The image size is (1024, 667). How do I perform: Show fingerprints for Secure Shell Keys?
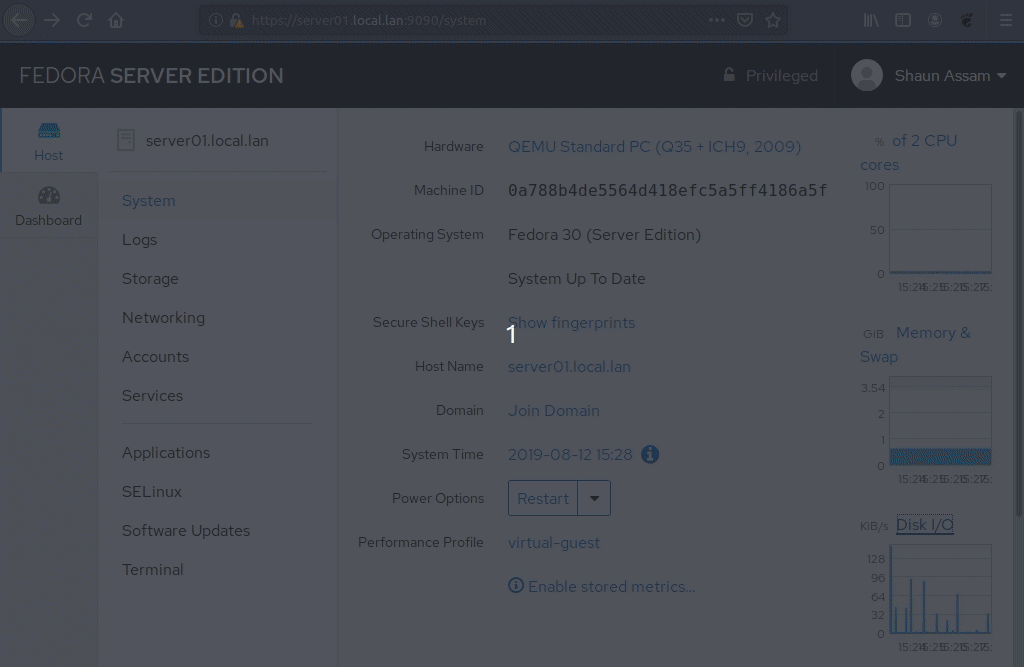(x=571, y=322)
